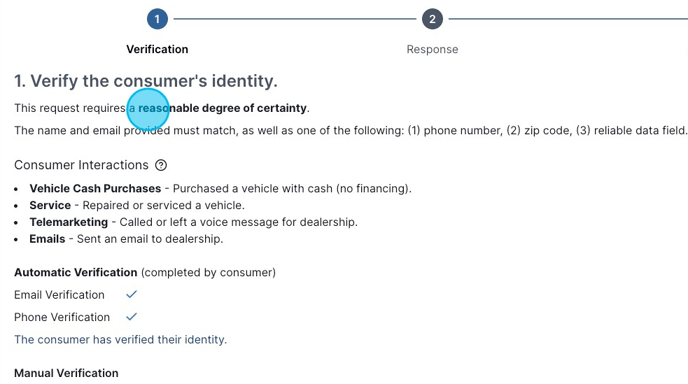Click the Telemarketing interaction item

click(x=194, y=222)
